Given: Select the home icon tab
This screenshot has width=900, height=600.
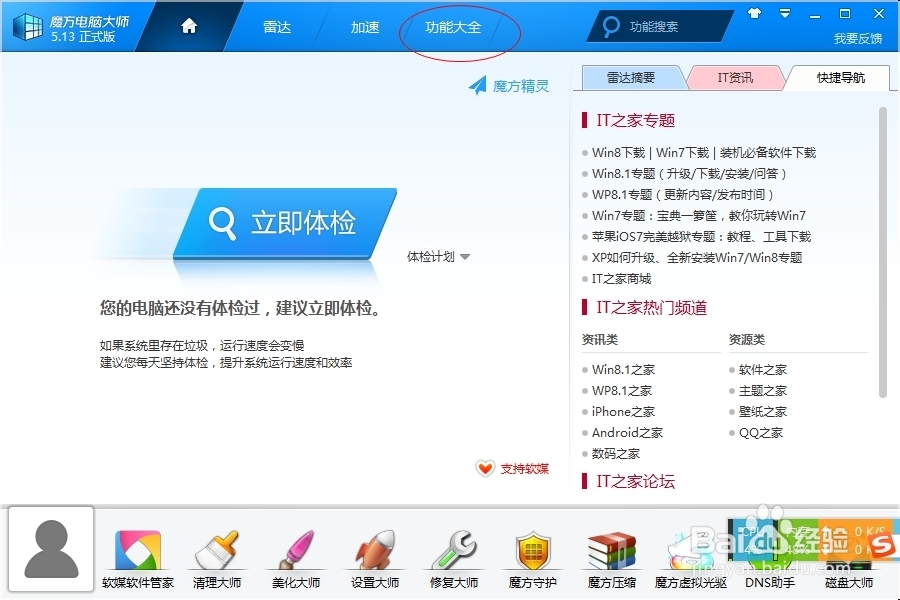Looking at the screenshot, I should [x=188, y=27].
